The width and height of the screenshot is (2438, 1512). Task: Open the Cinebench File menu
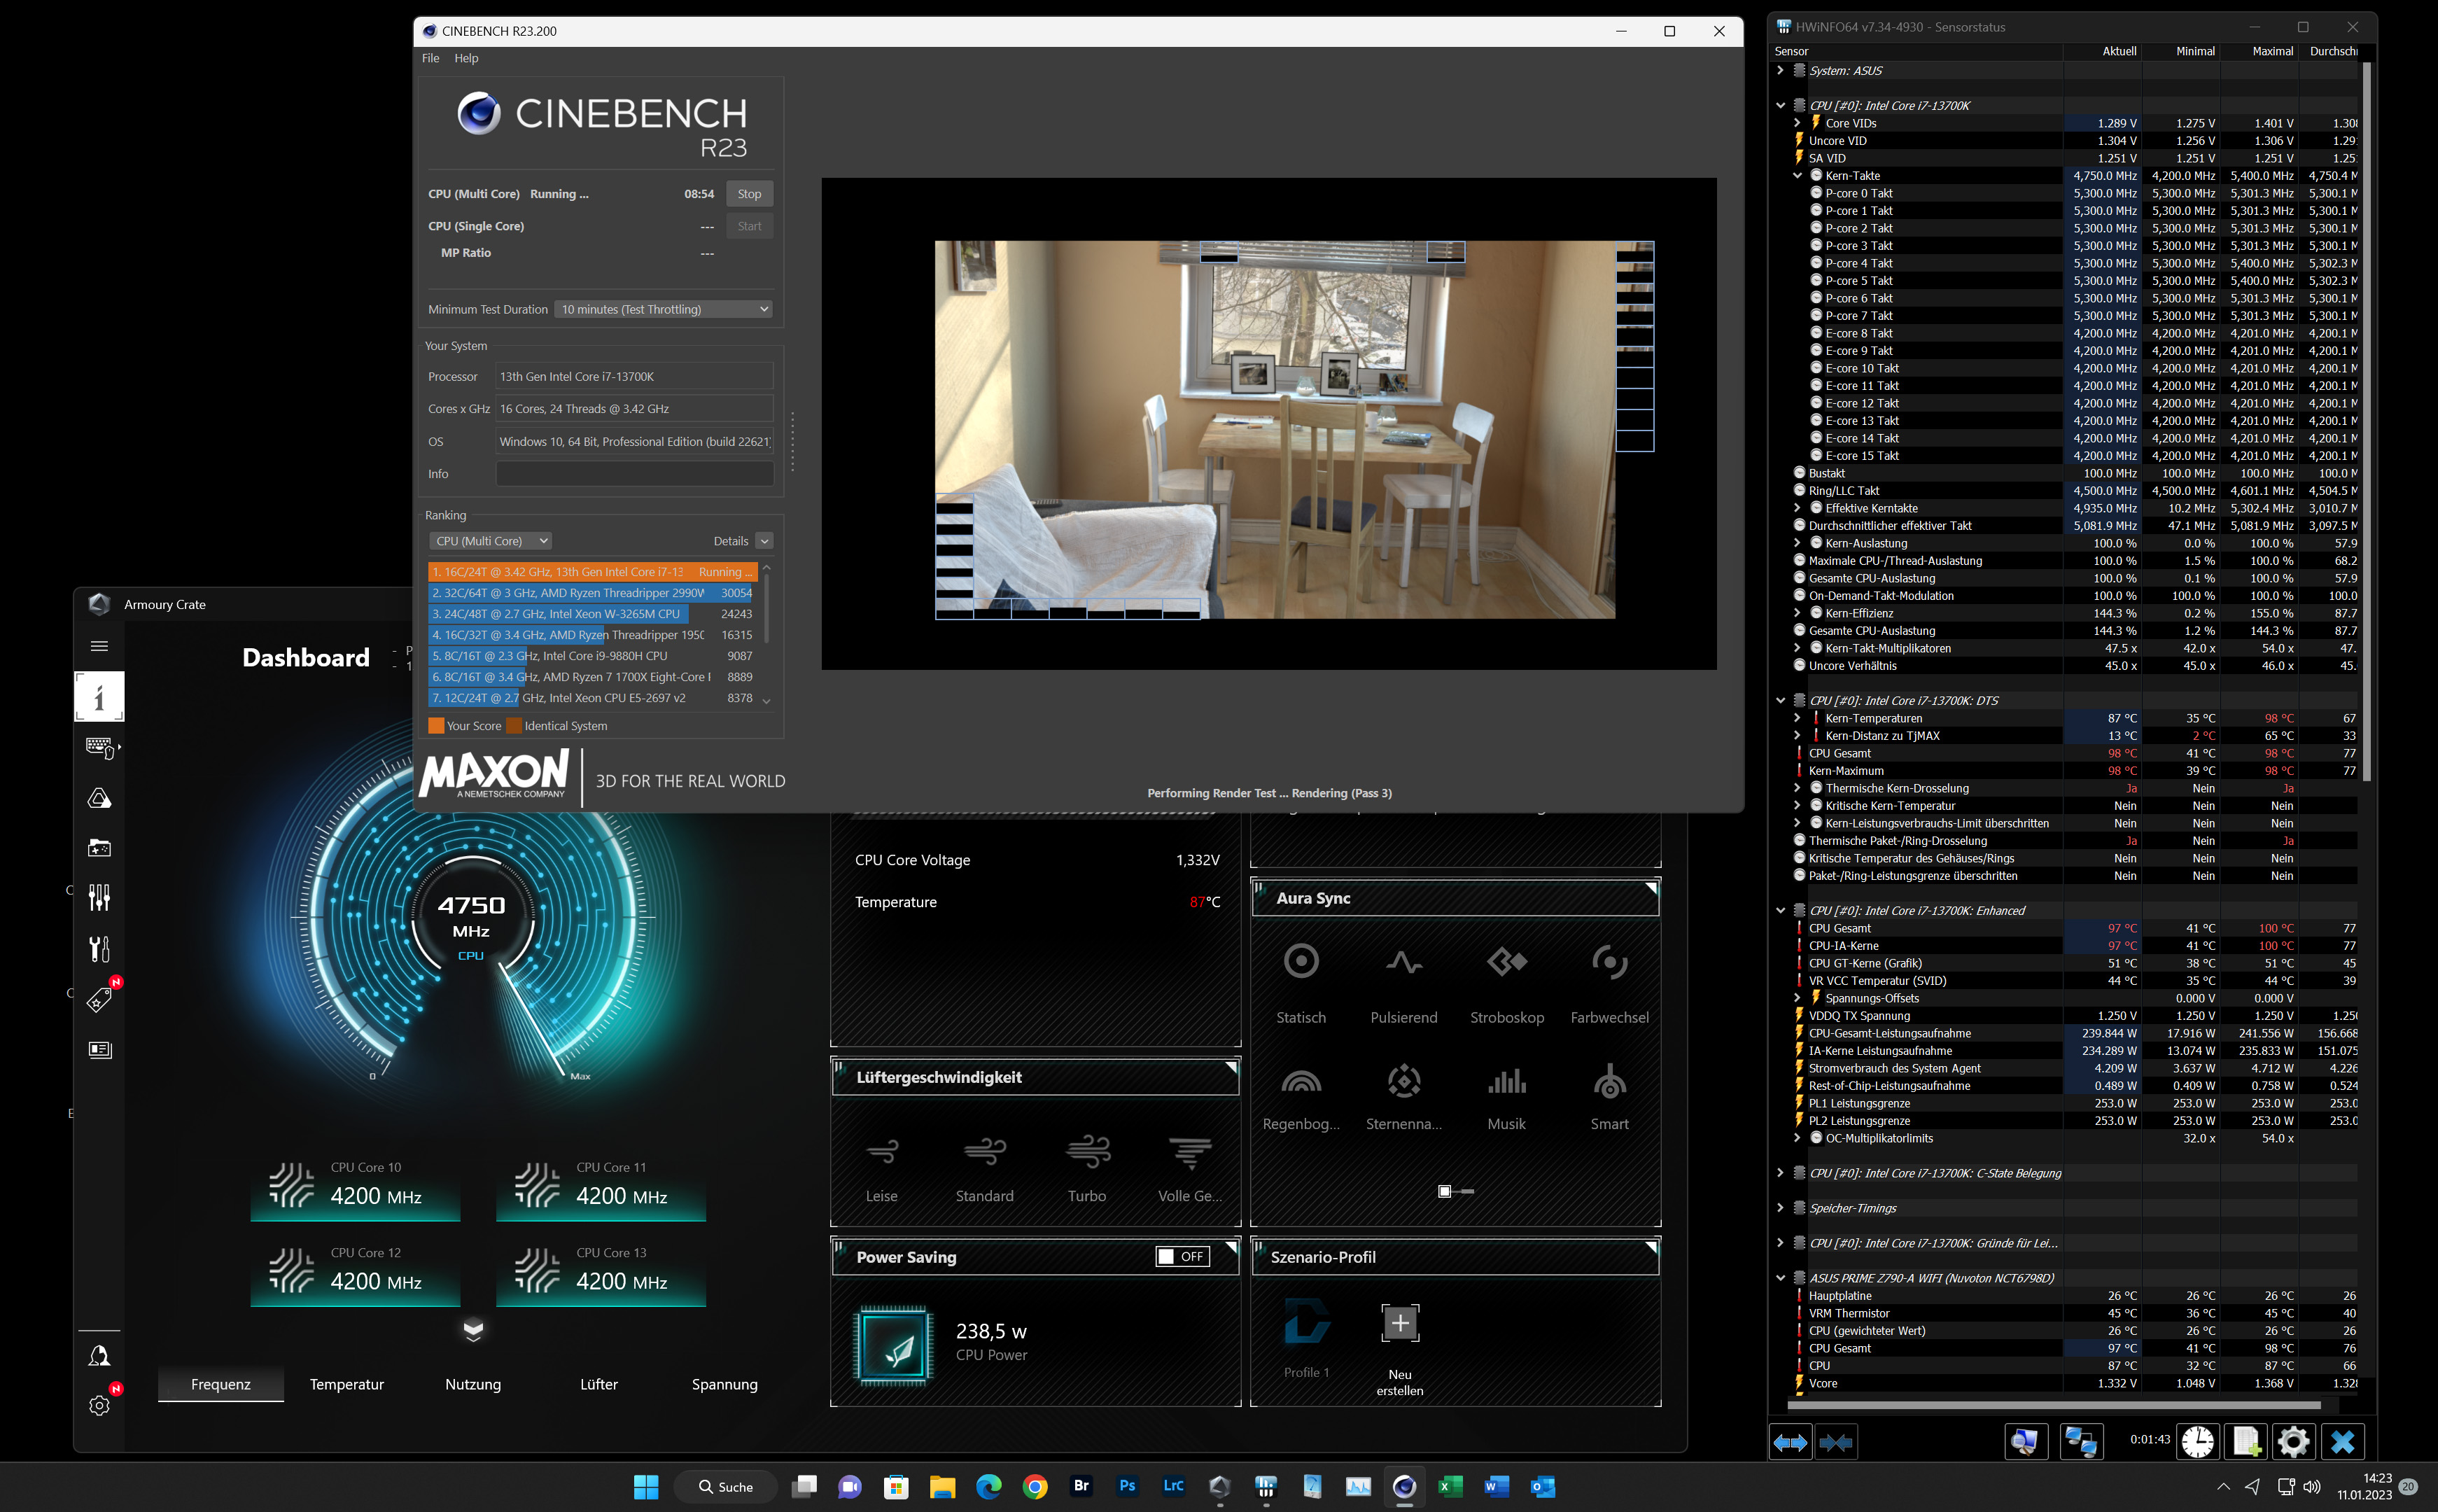click(x=430, y=58)
